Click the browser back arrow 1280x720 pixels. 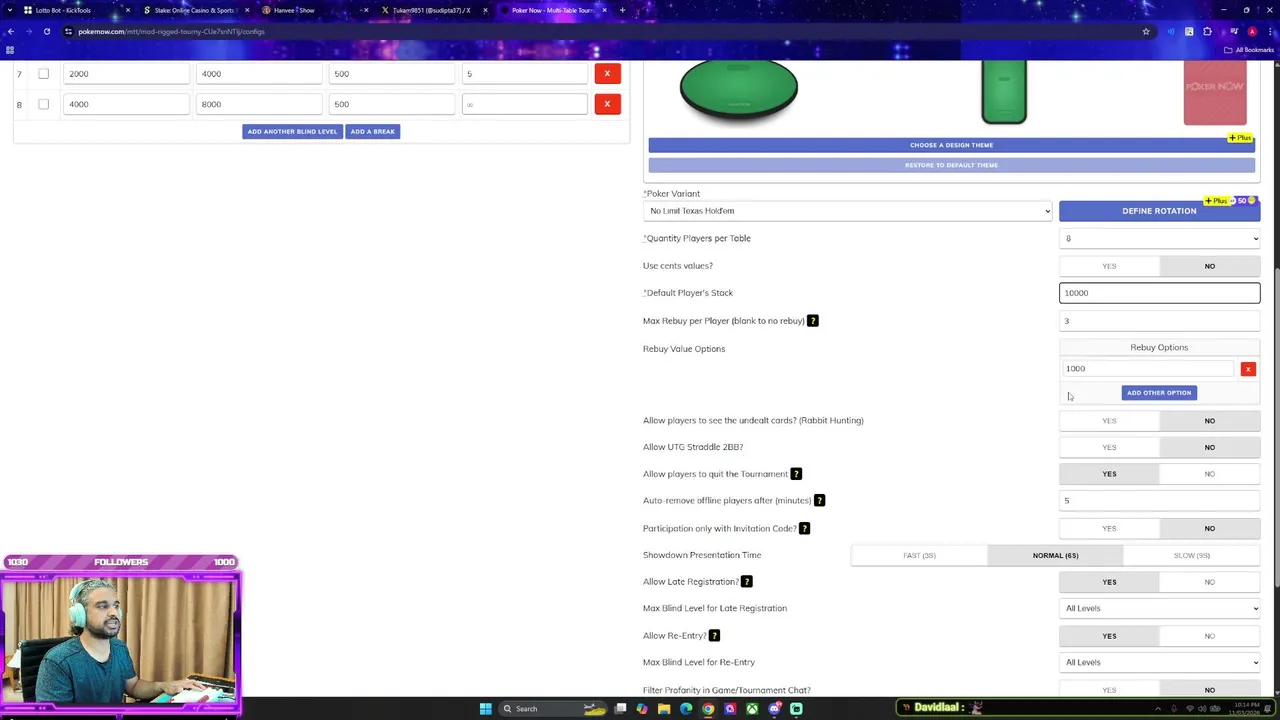pyautogui.click(x=10, y=31)
